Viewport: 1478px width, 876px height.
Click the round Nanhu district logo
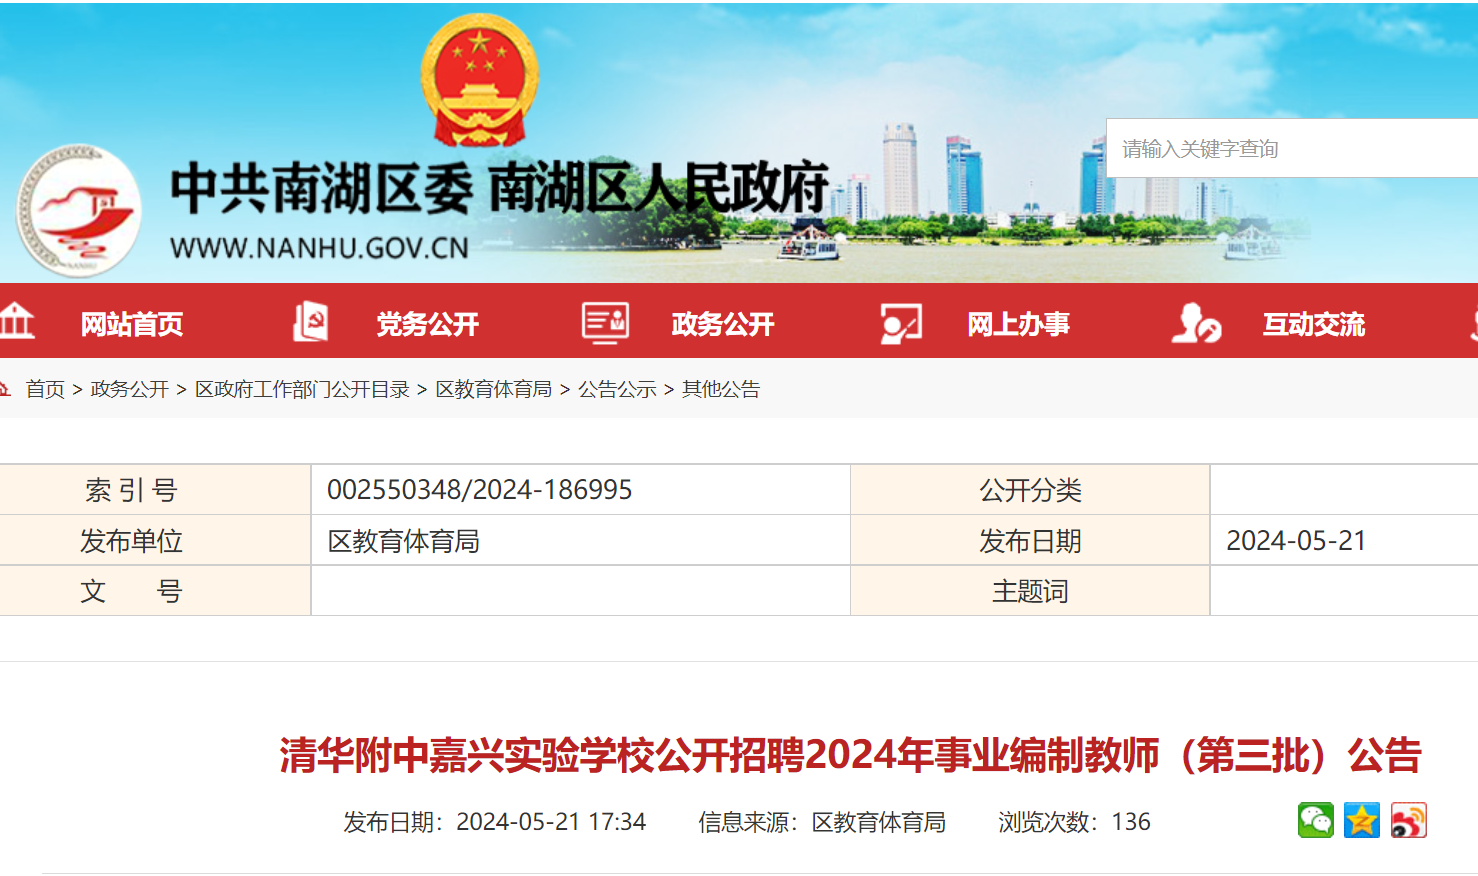coord(78,211)
